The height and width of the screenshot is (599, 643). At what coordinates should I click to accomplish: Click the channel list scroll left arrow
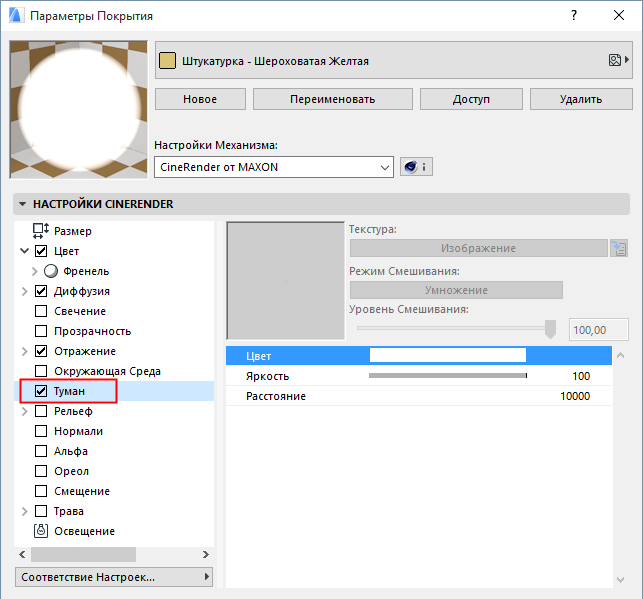click(22, 554)
